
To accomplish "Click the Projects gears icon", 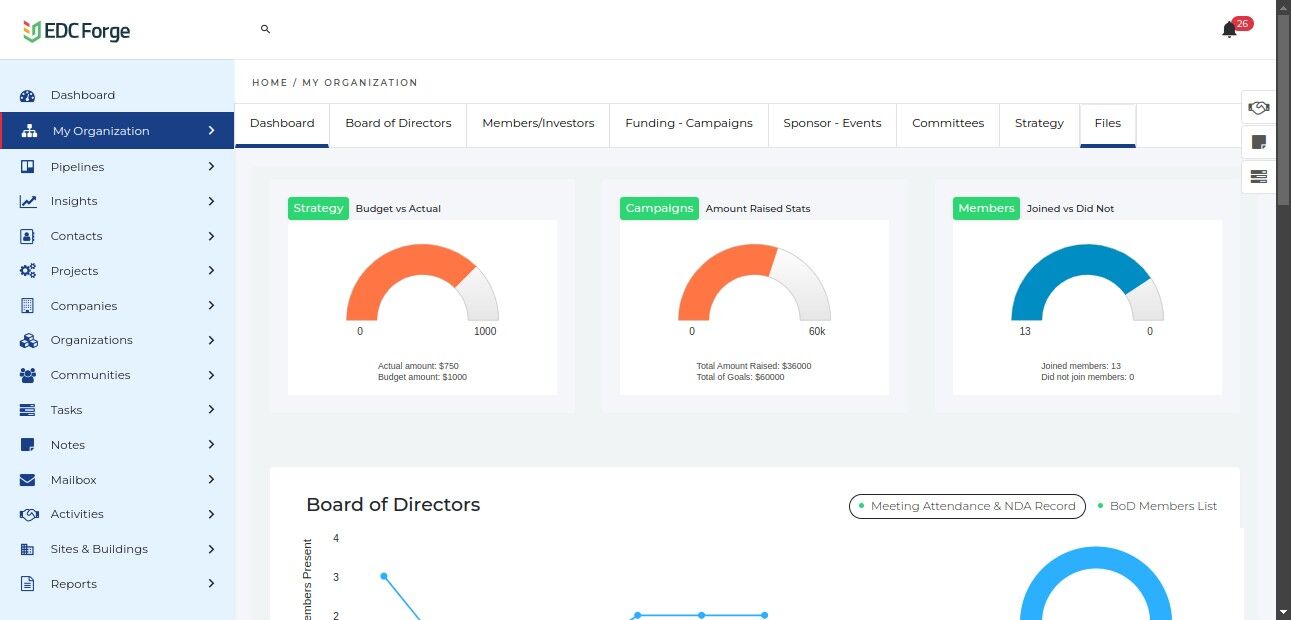I will 29,271.
